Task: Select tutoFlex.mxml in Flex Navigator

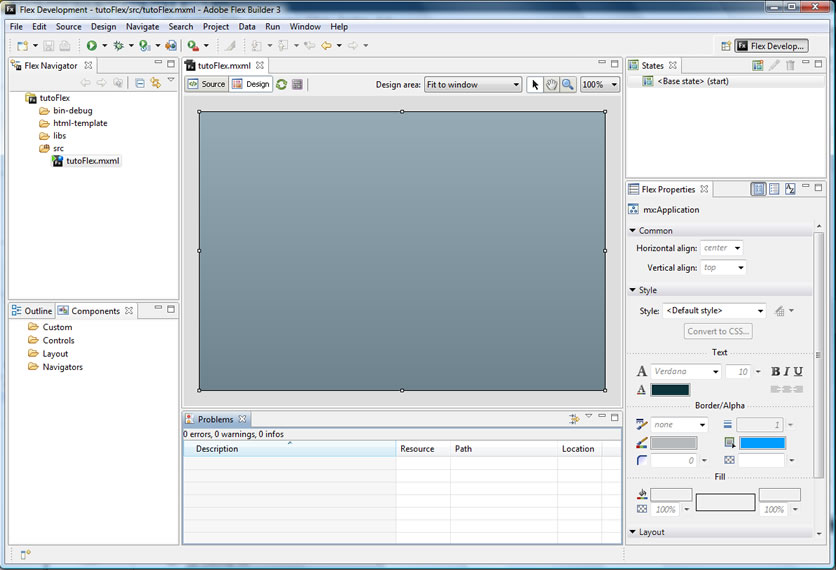Action: (92, 161)
